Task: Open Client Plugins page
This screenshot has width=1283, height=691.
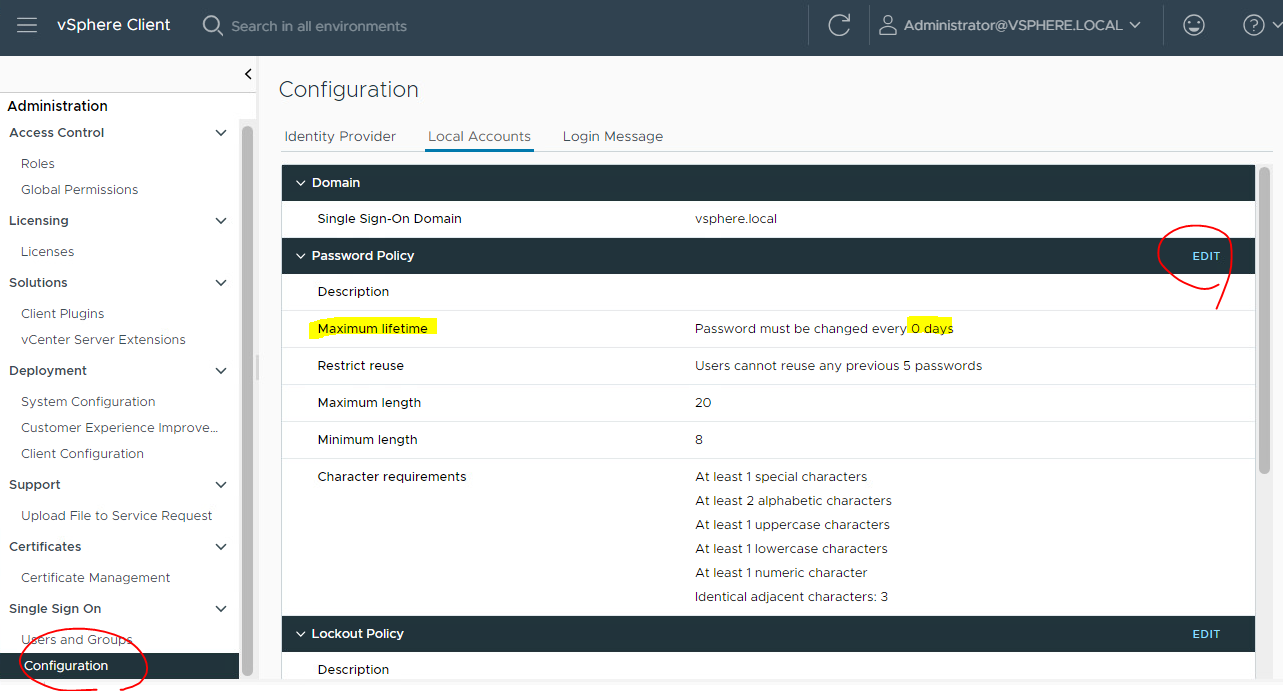Action: pos(63,314)
